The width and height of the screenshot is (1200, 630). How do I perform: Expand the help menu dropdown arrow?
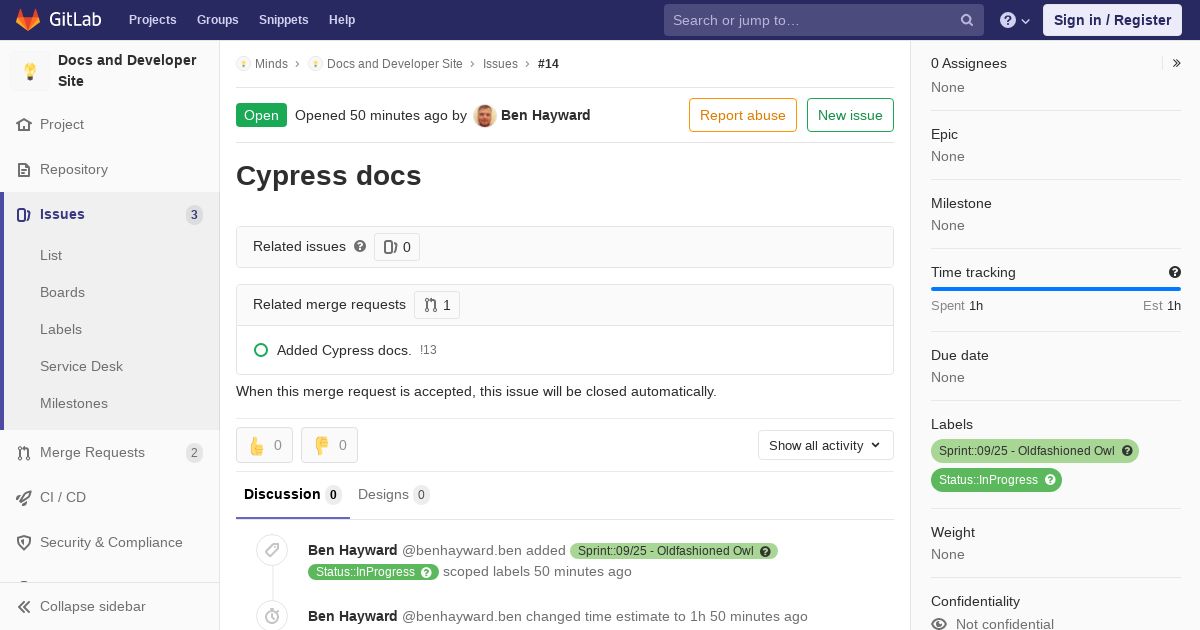pos(1026,21)
